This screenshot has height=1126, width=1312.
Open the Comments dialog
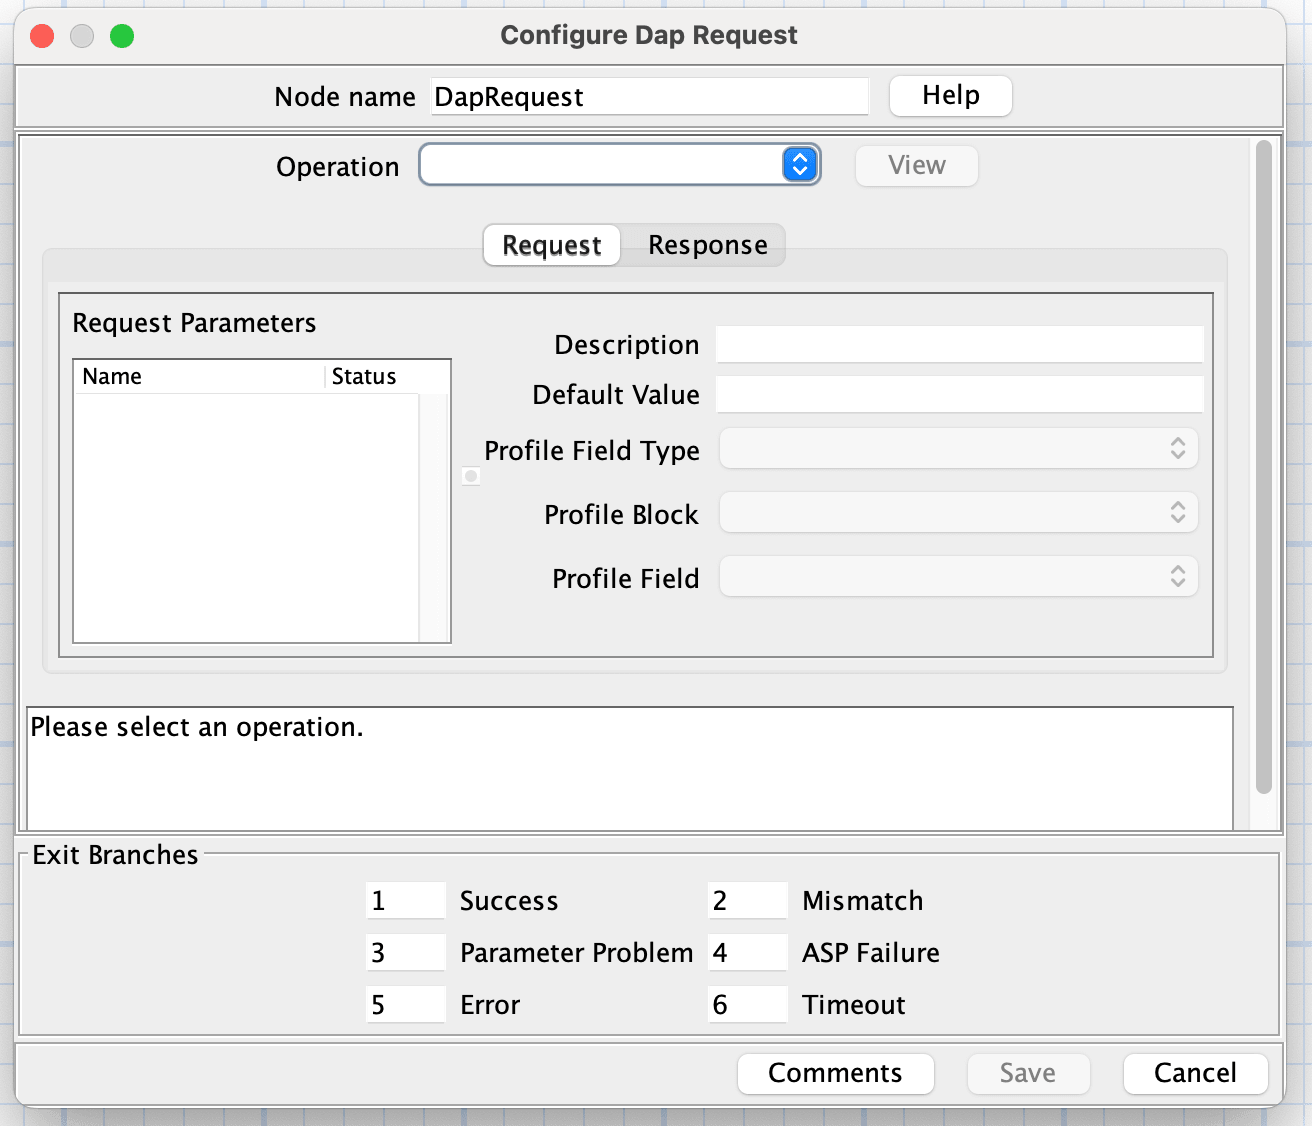click(835, 1073)
